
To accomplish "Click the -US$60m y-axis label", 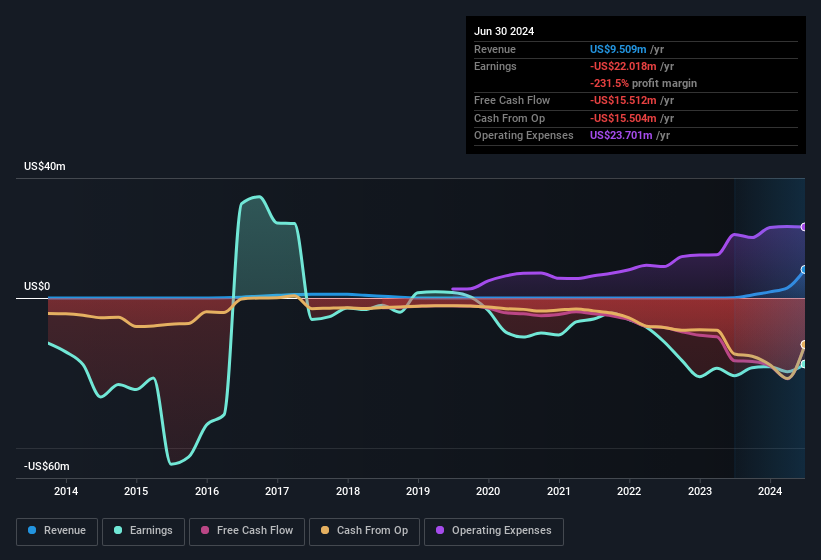I will point(47,467).
